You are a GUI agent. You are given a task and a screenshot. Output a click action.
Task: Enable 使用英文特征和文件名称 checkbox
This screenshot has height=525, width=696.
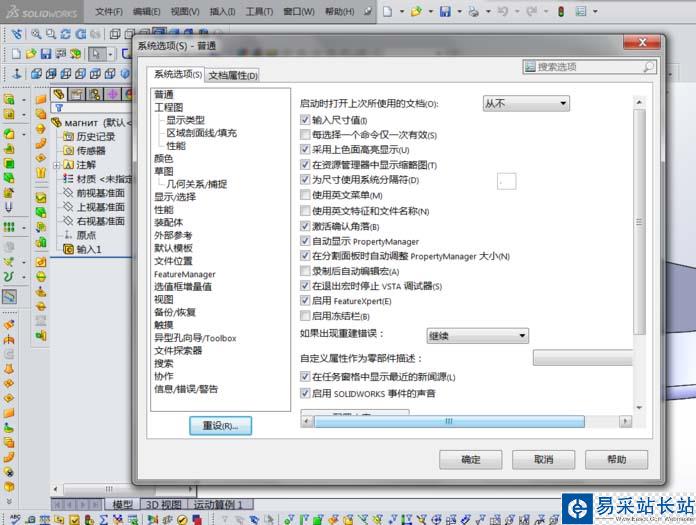(x=305, y=210)
